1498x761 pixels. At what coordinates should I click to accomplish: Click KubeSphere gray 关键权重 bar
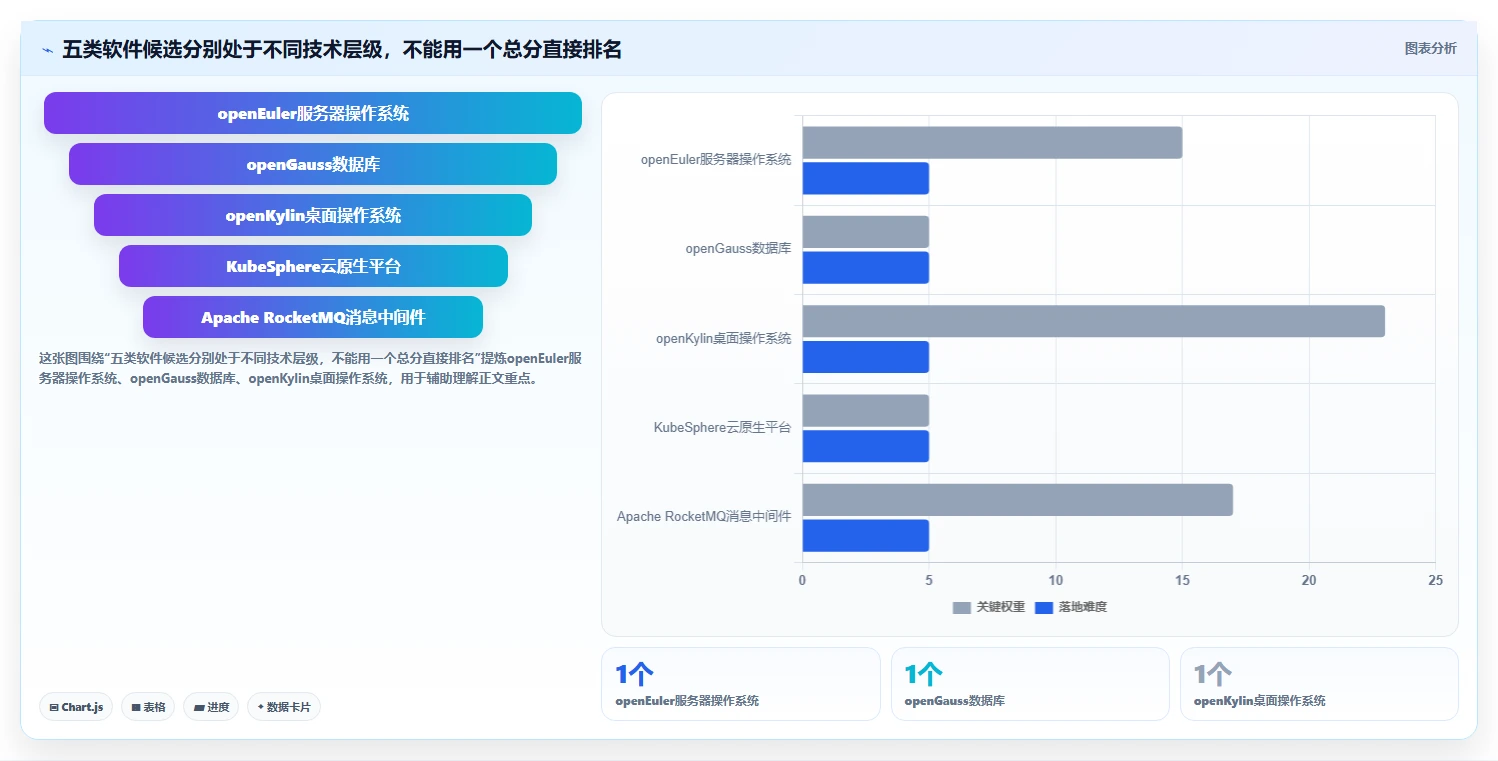pos(865,410)
